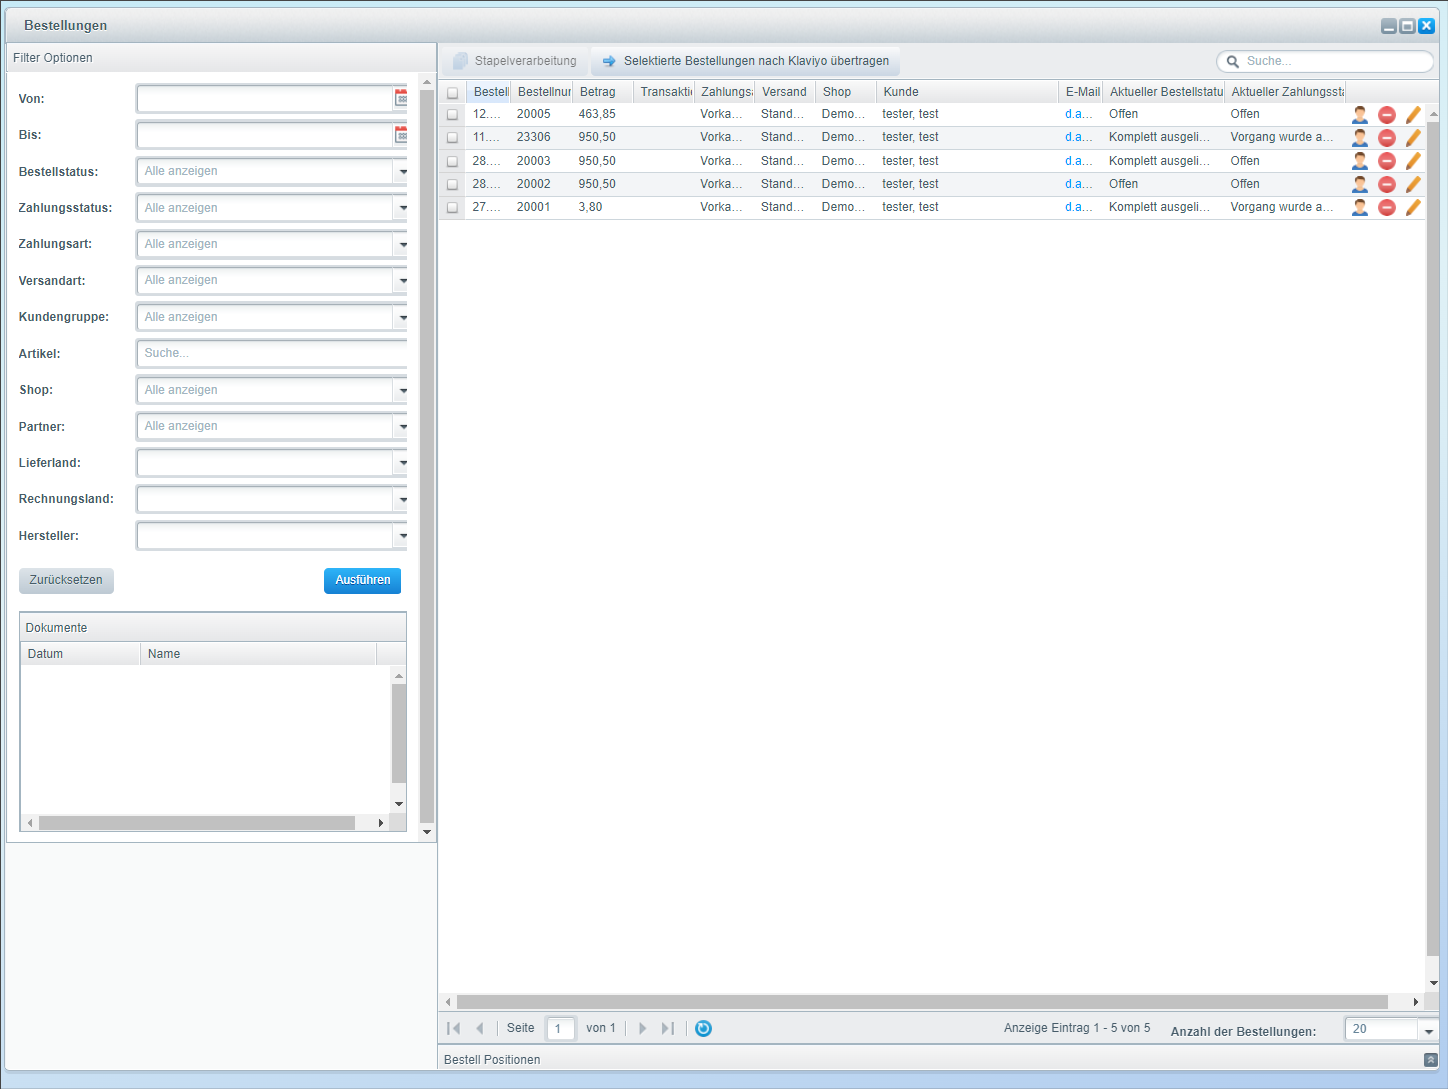1448x1089 pixels.
Task: Open the Shop filter dropdown
Action: [x=401, y=390]
